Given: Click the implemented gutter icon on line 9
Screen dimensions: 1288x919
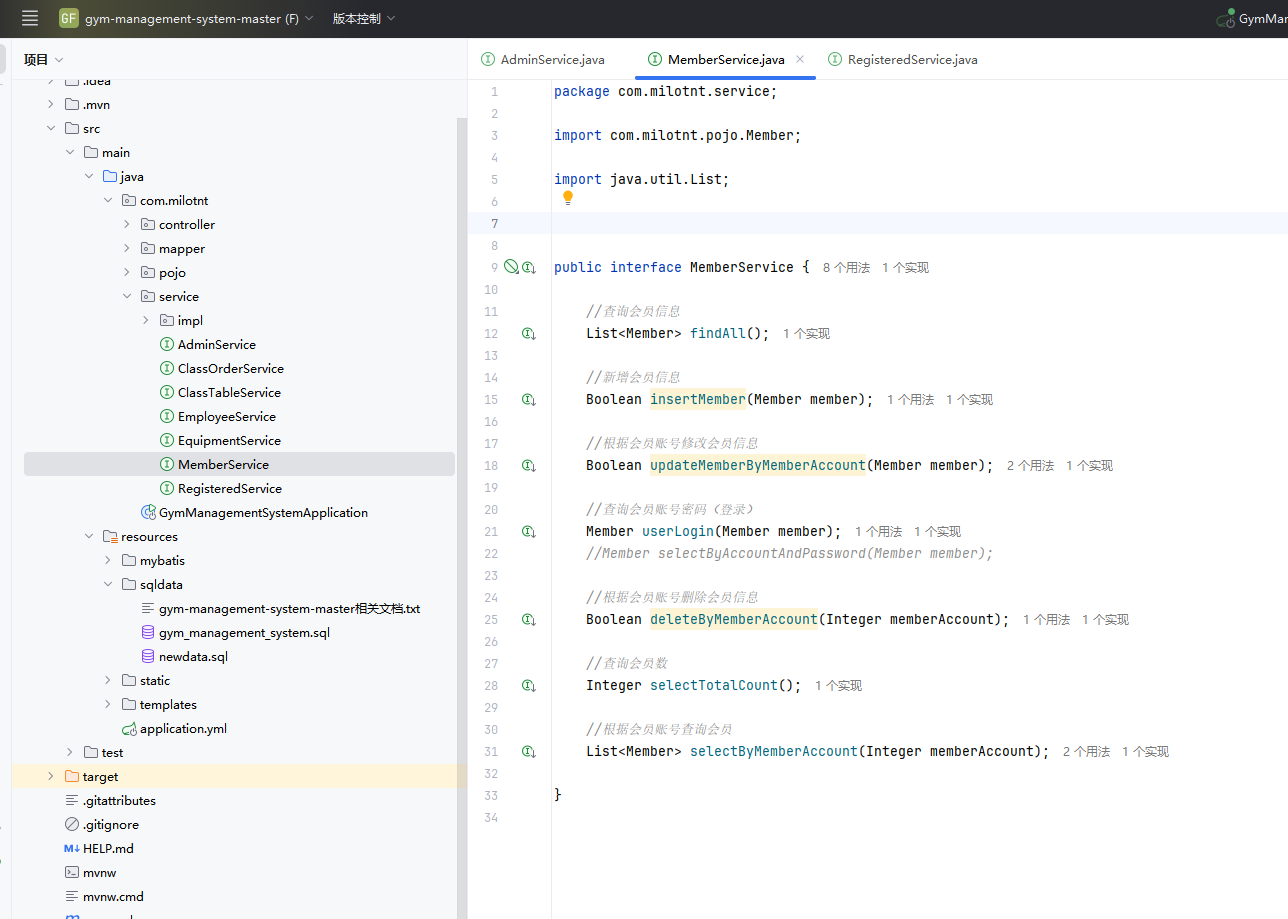Looking at the screenshot, I should tap(528, 267).
